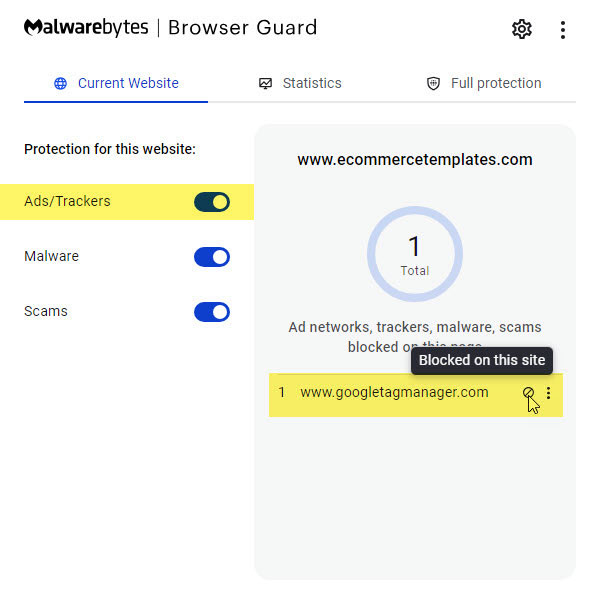Click the Malware label text
The image size is (606, 600).
point(51,257)
